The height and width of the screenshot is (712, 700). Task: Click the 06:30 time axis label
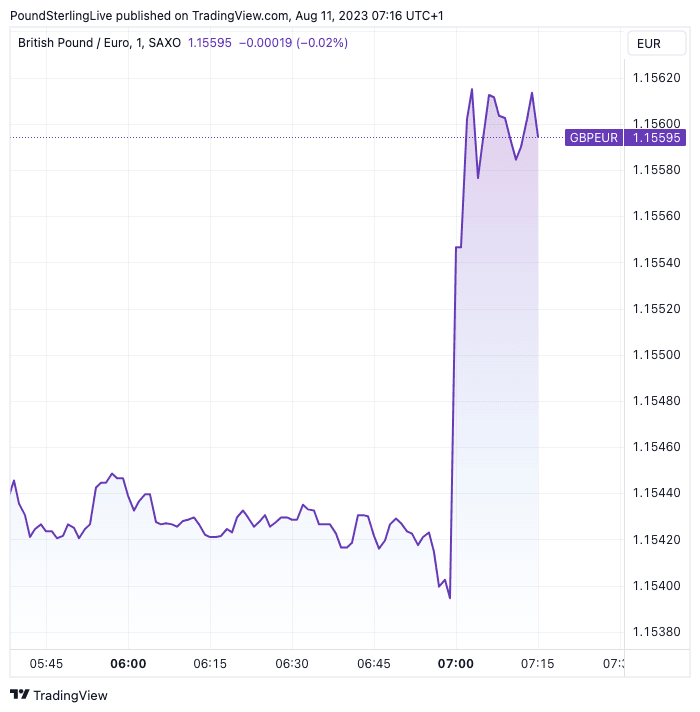pos(292,663)
